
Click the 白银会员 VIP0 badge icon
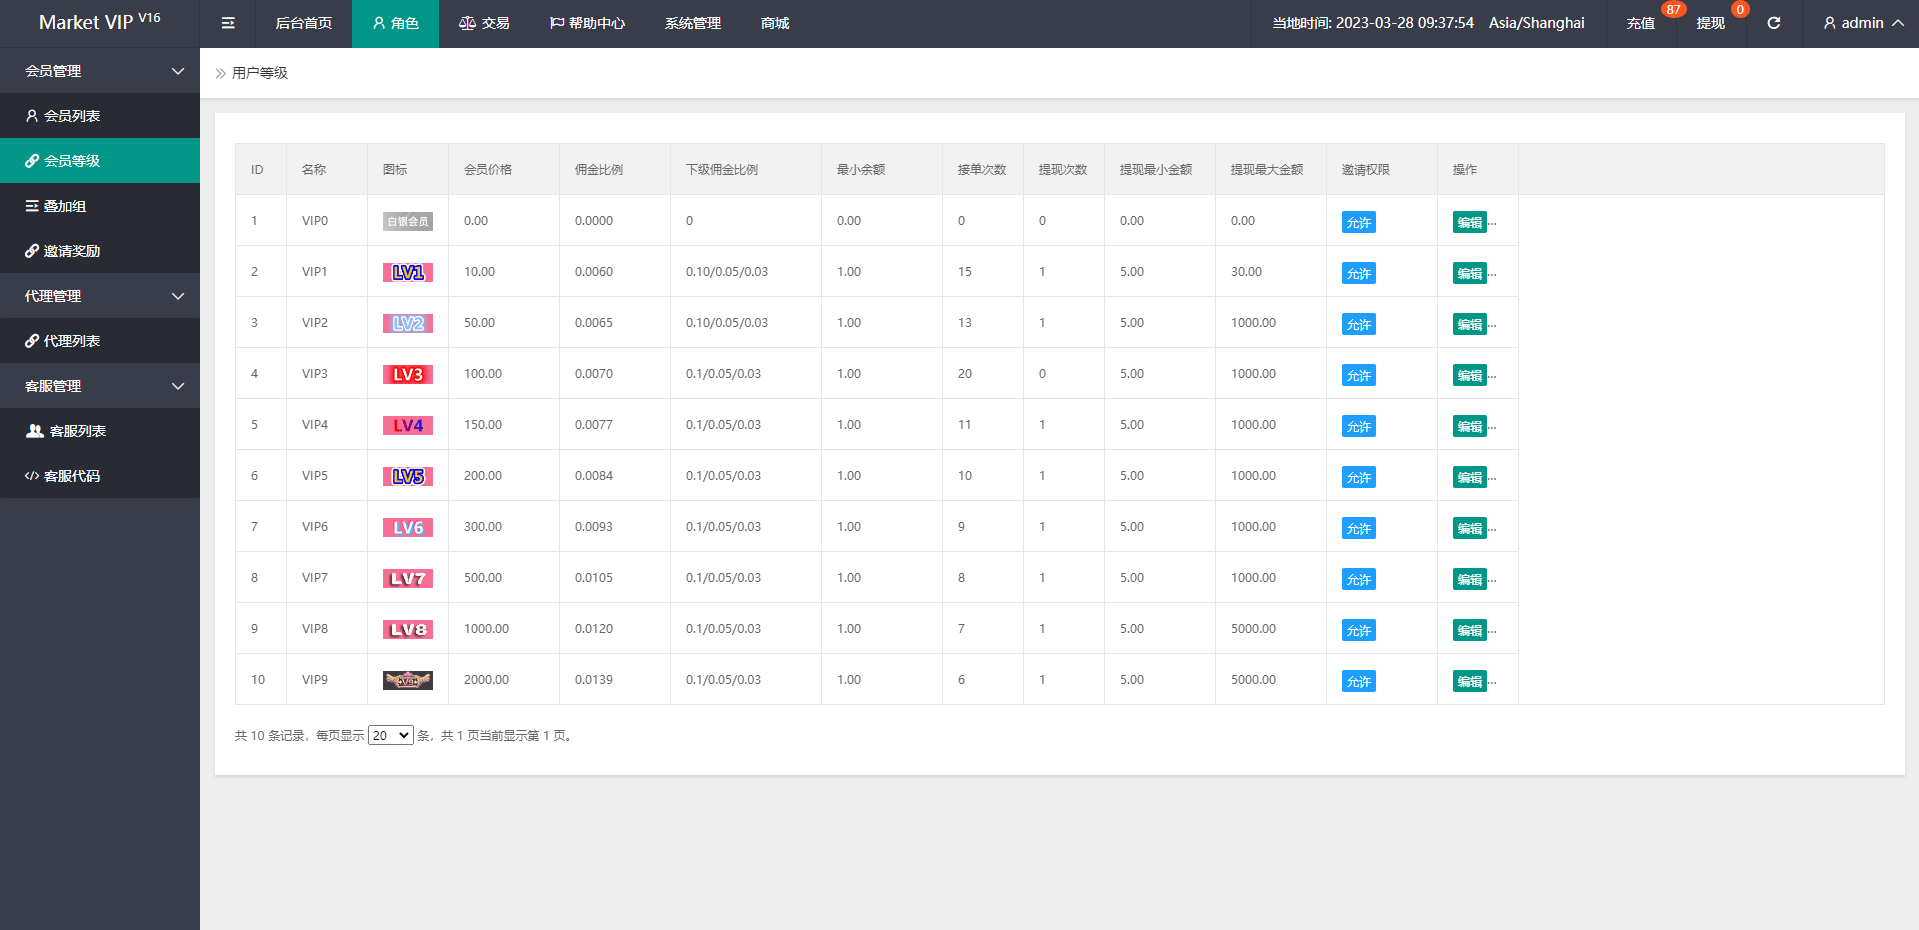407,221
